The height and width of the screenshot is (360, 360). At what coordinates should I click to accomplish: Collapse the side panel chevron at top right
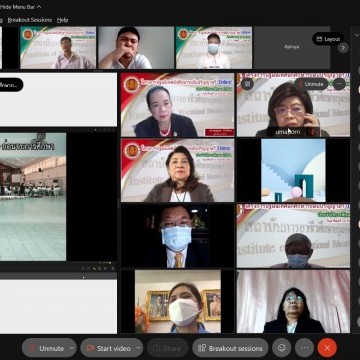coord(357,35)
